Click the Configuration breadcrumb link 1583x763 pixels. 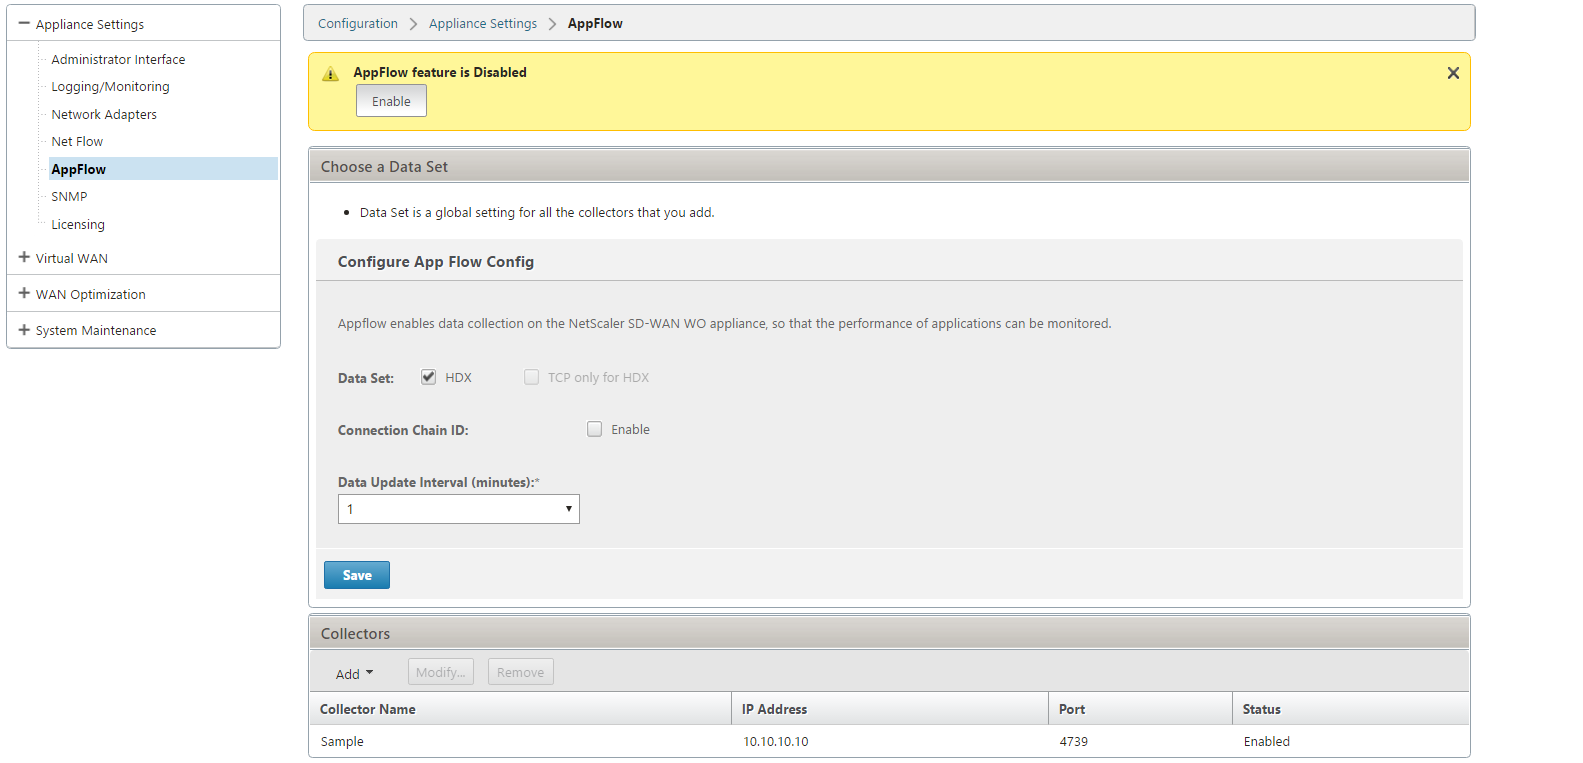pyautogui.click(x=358, y=23)
